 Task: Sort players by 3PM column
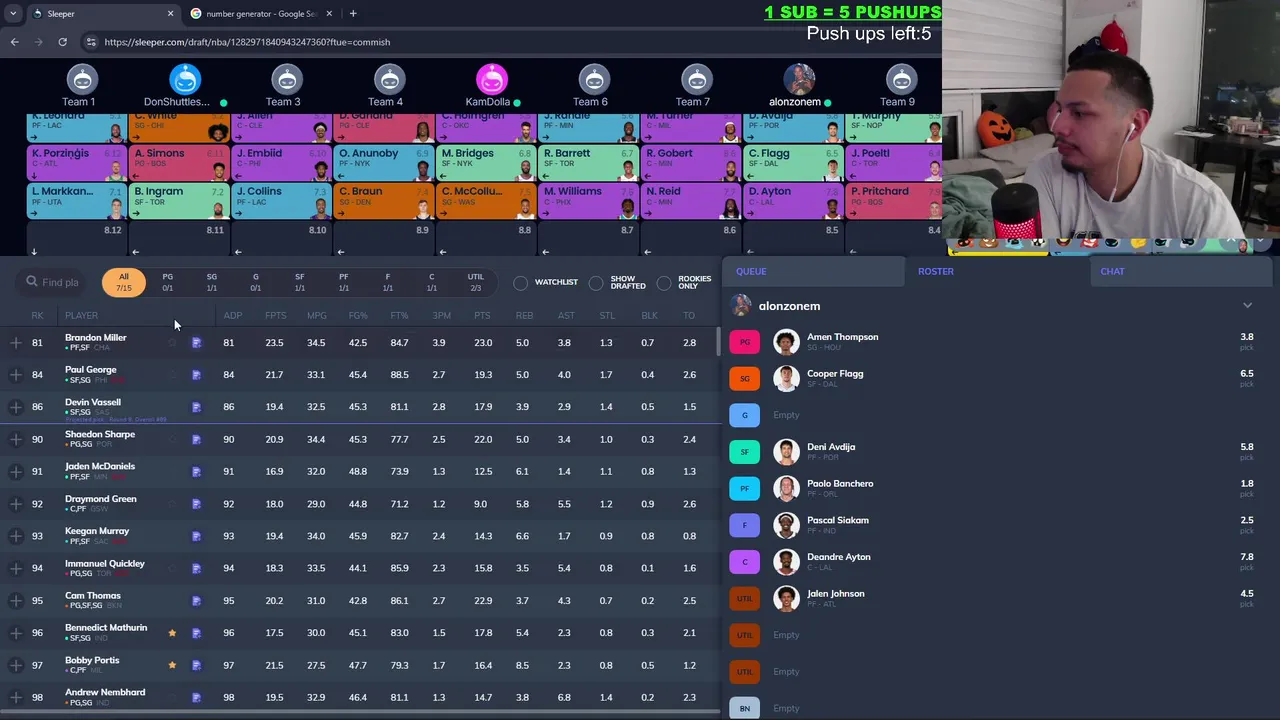tap(441, 316)
